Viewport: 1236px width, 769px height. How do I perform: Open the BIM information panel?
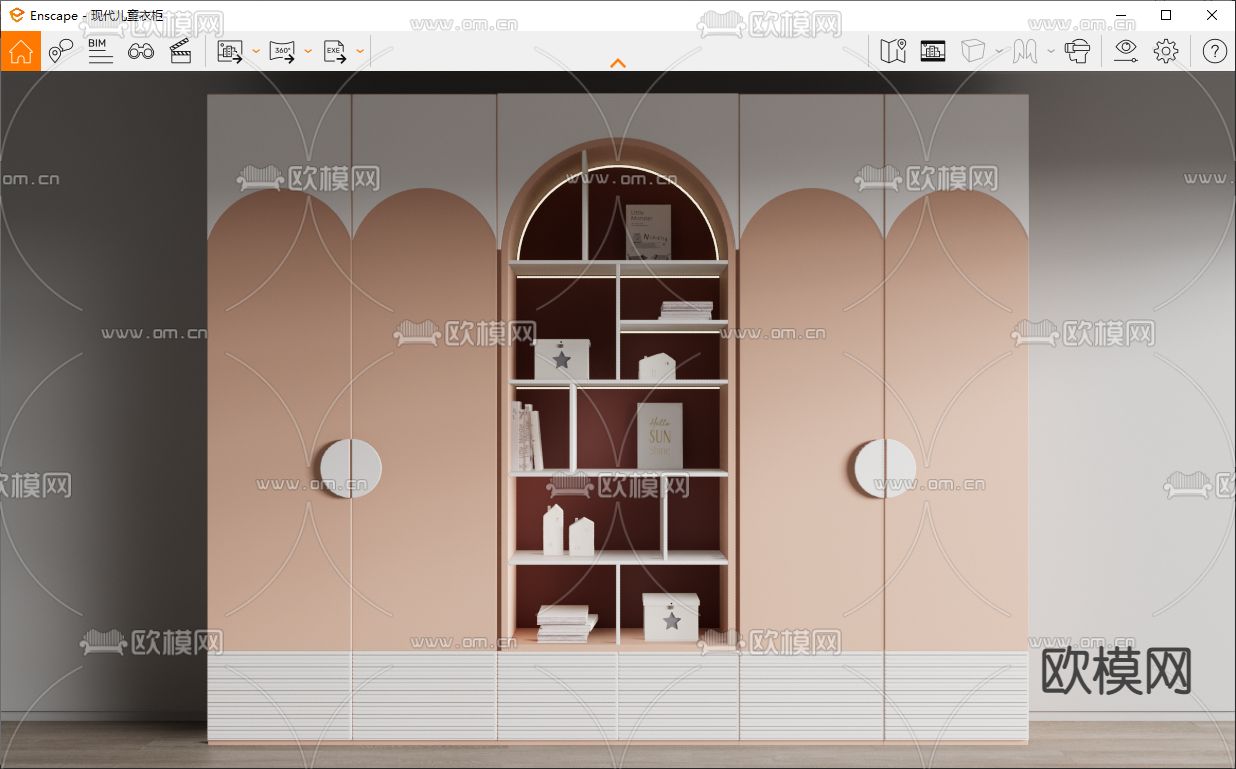point(100,51)
